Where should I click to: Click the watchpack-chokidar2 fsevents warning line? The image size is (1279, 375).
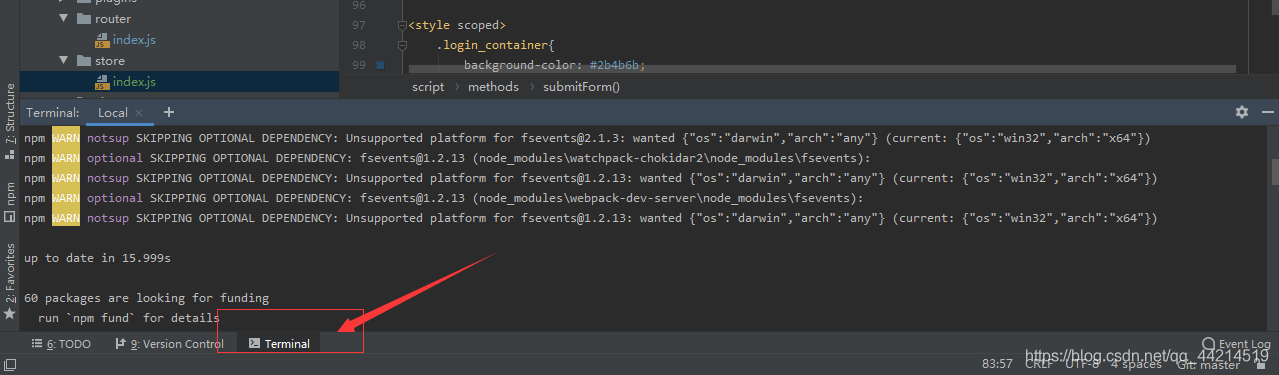point(447,158)
